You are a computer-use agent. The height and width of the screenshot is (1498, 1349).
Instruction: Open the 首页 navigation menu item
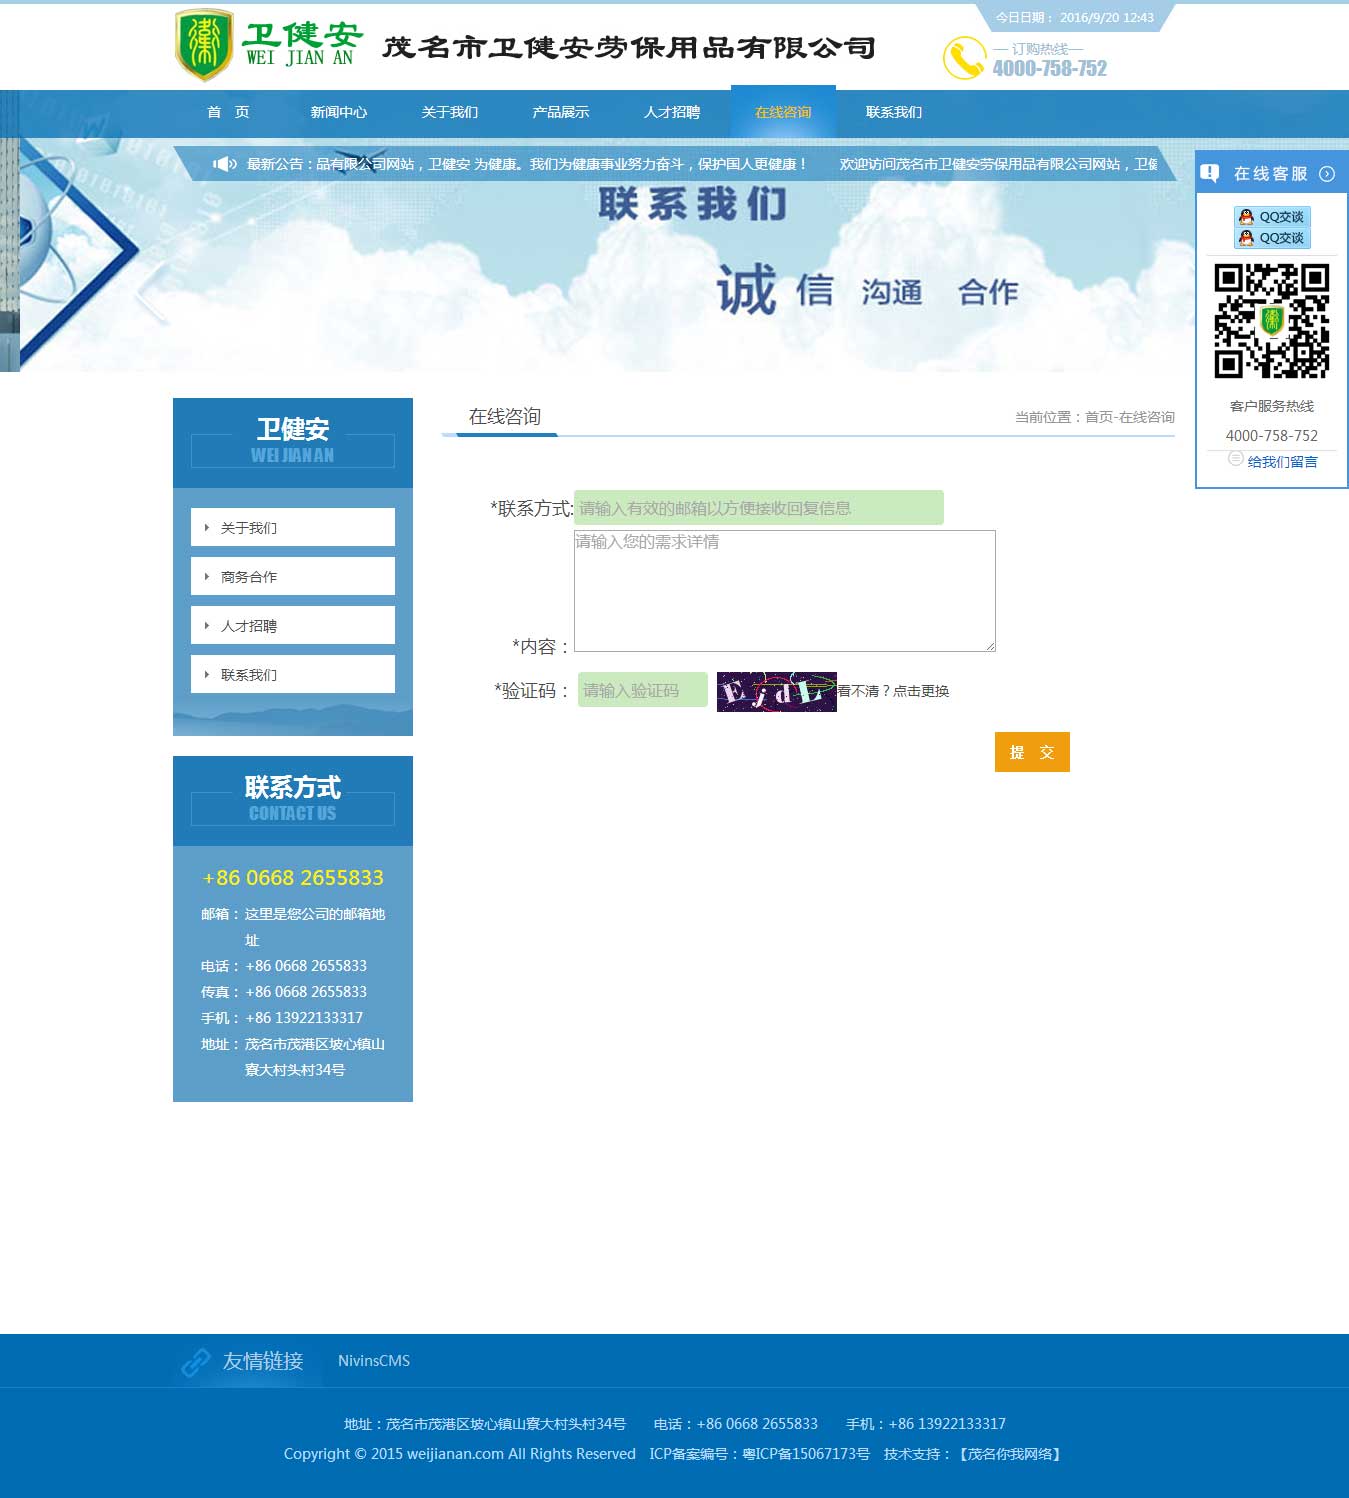coord(228,112)
